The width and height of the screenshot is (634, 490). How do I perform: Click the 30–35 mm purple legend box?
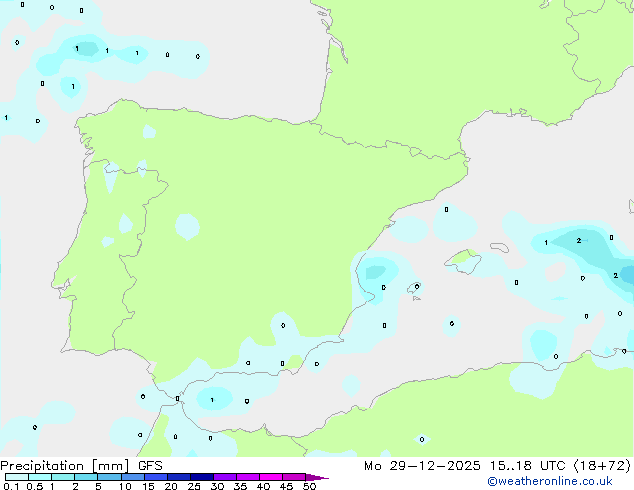pyautogui.click(x=224, y=477)
